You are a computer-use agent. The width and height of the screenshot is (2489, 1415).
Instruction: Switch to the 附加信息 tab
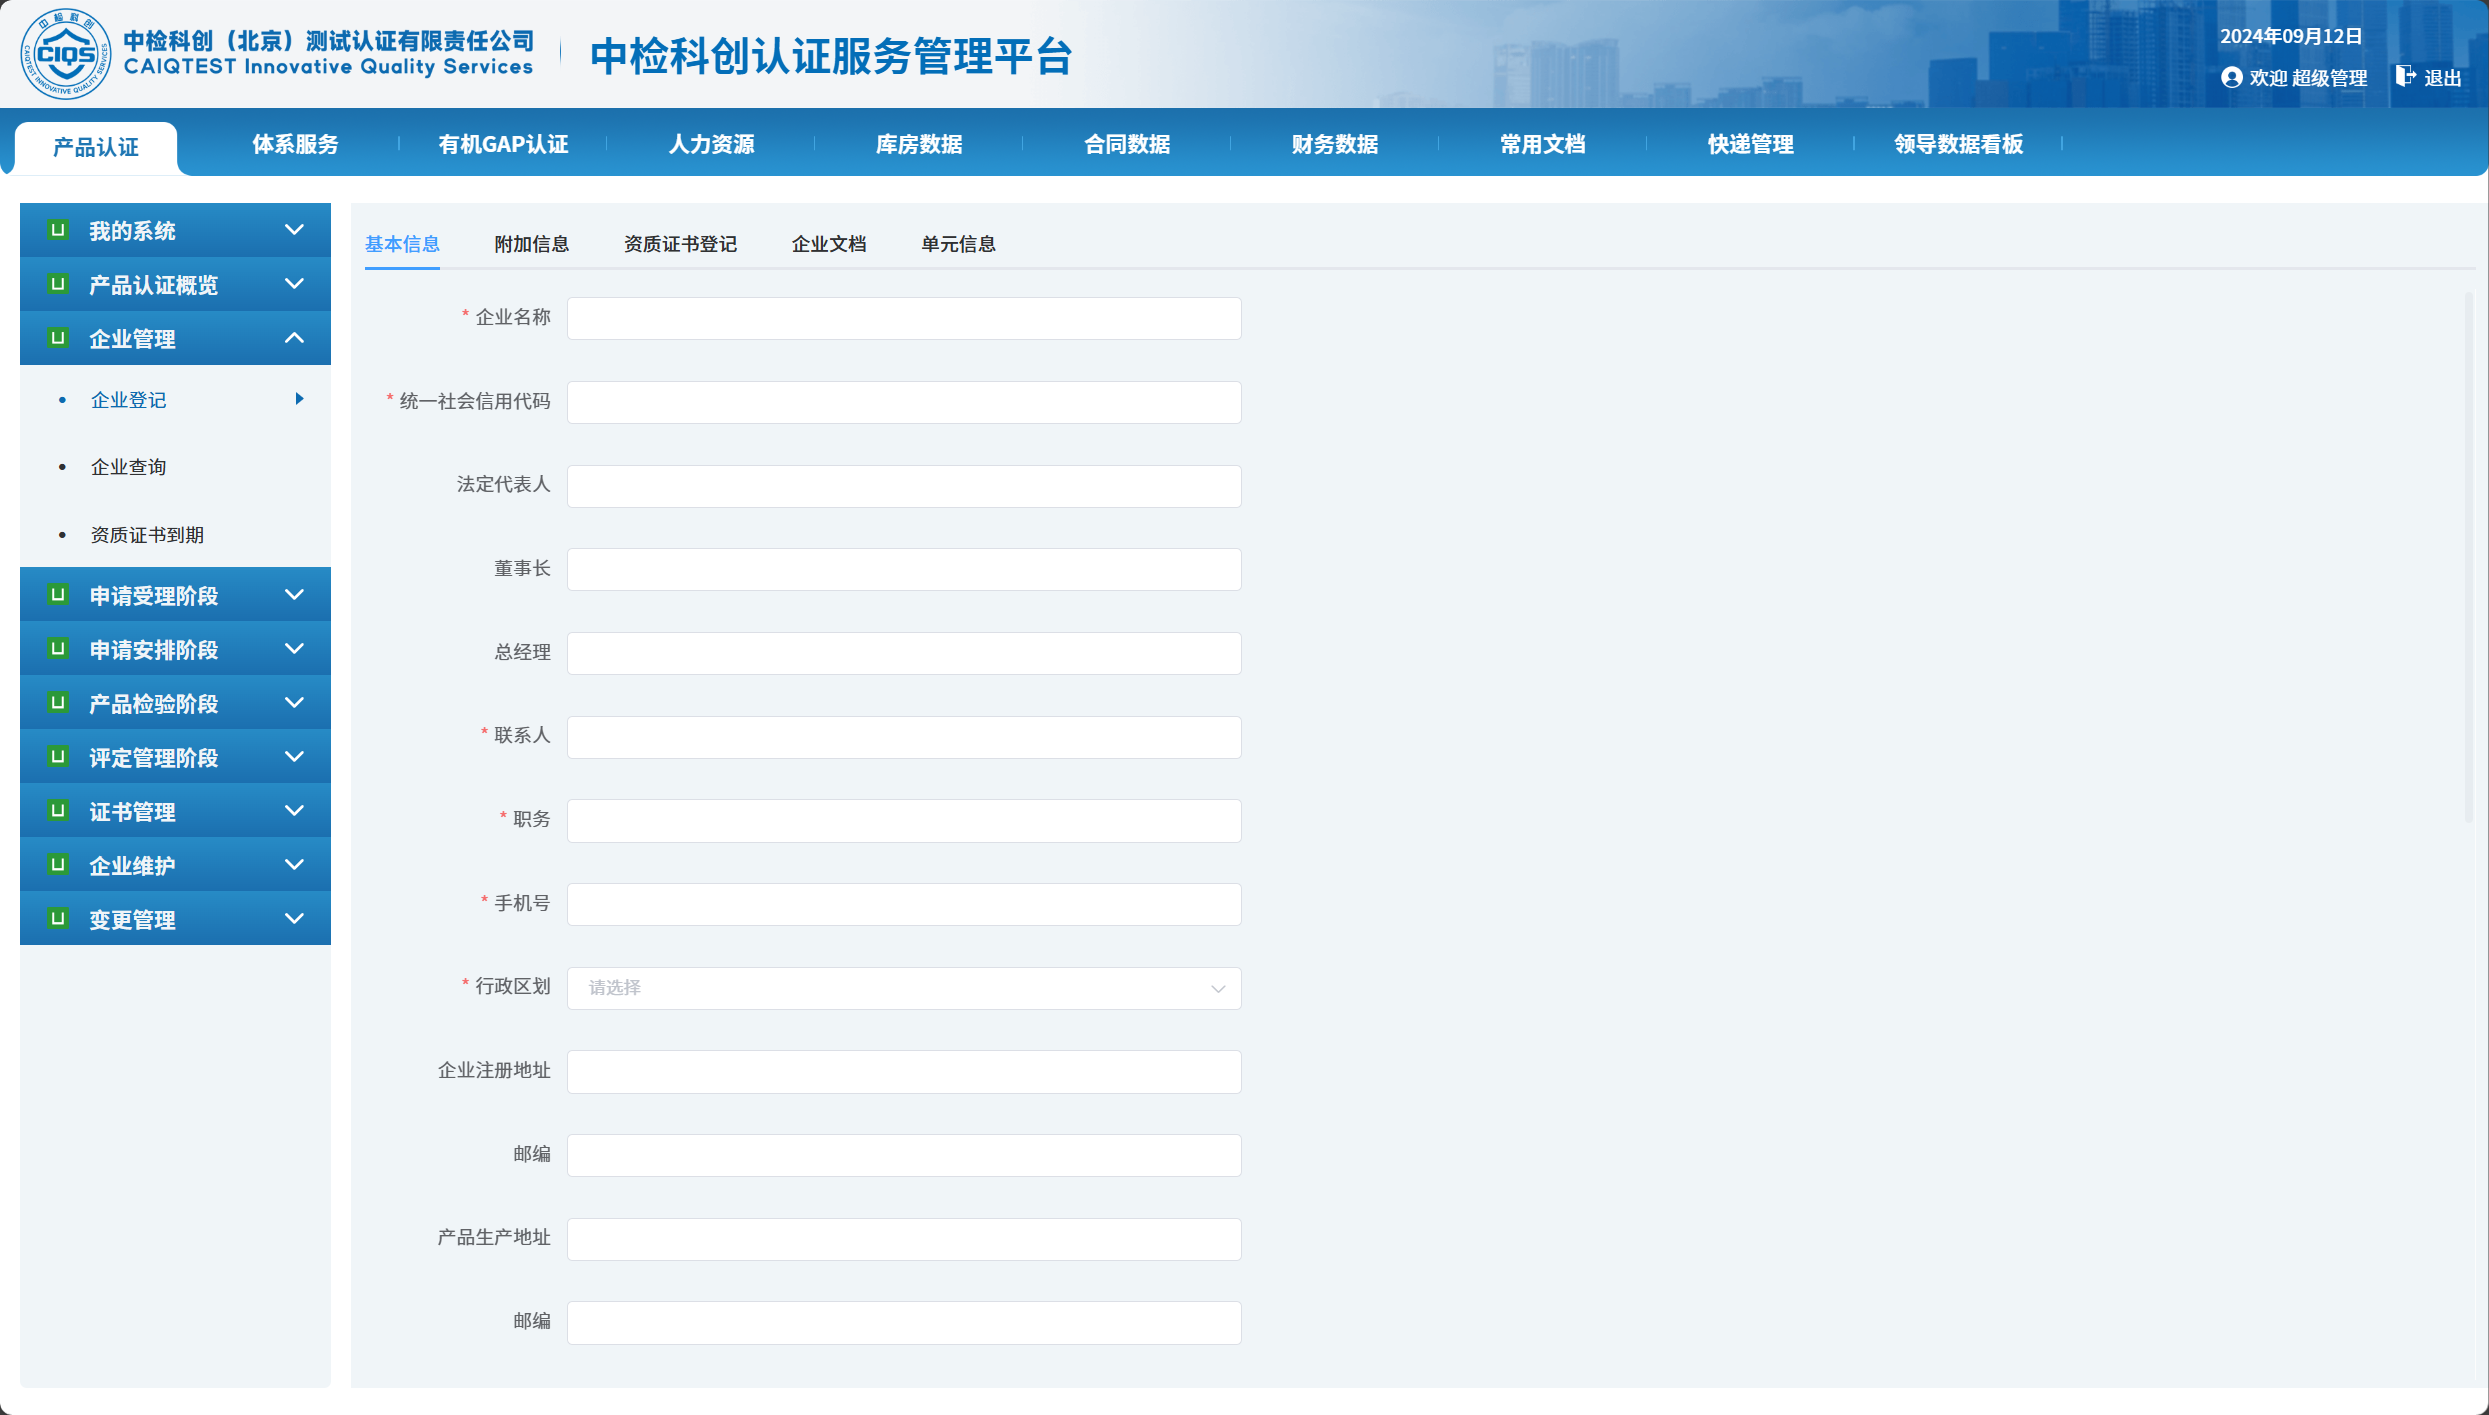pos(531,244)
